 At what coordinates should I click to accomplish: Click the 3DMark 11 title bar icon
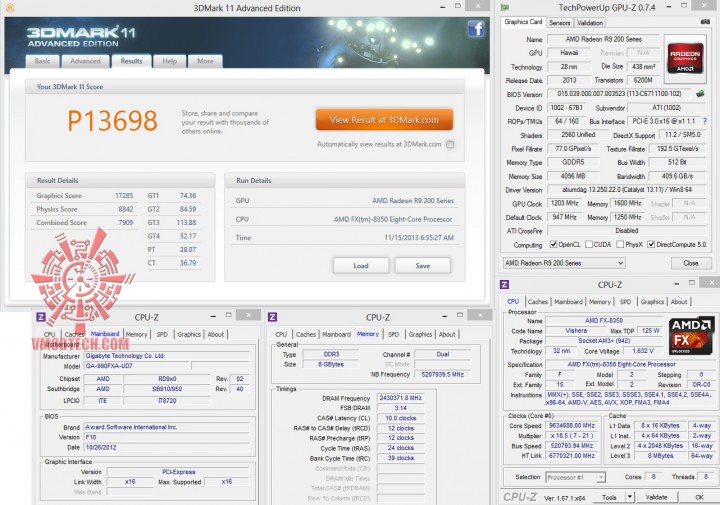[x=9, y=8]
